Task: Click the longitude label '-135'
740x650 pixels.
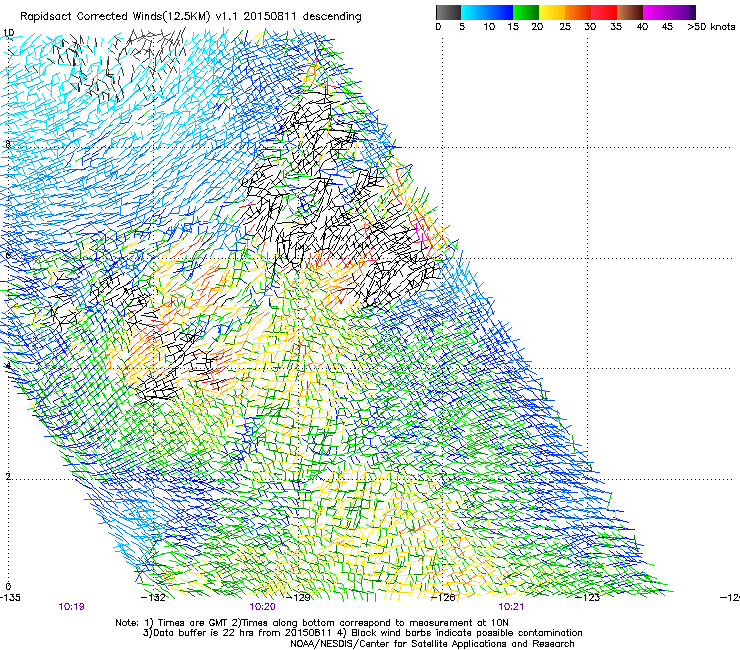Action: click(x=10, y=598)
